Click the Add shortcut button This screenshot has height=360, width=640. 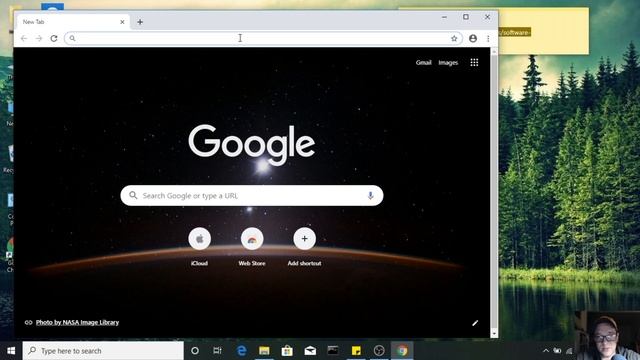[304, 246]
